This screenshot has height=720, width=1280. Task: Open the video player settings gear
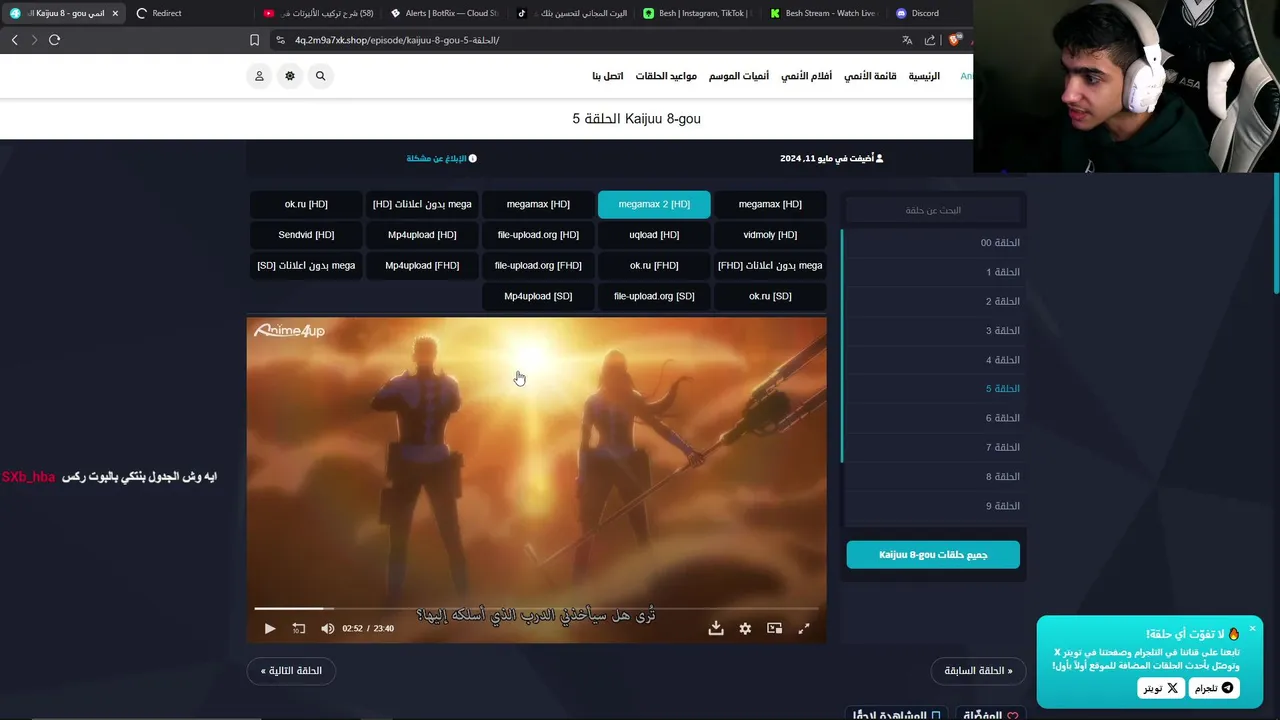[745, 628]
